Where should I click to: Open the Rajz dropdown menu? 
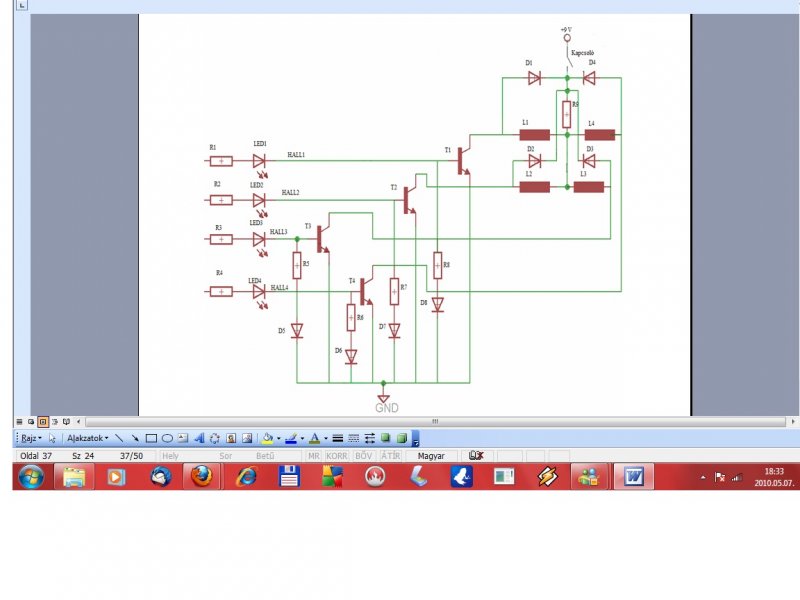click(31, 438)
